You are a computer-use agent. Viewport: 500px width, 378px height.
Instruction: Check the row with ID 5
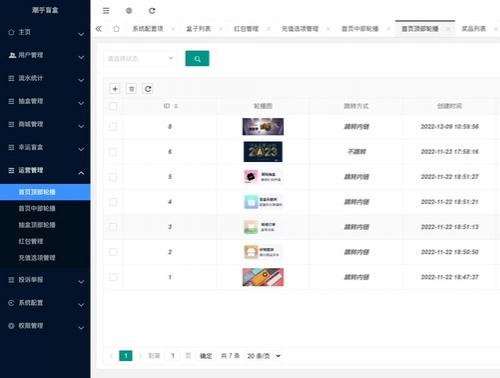pos(113,177)
